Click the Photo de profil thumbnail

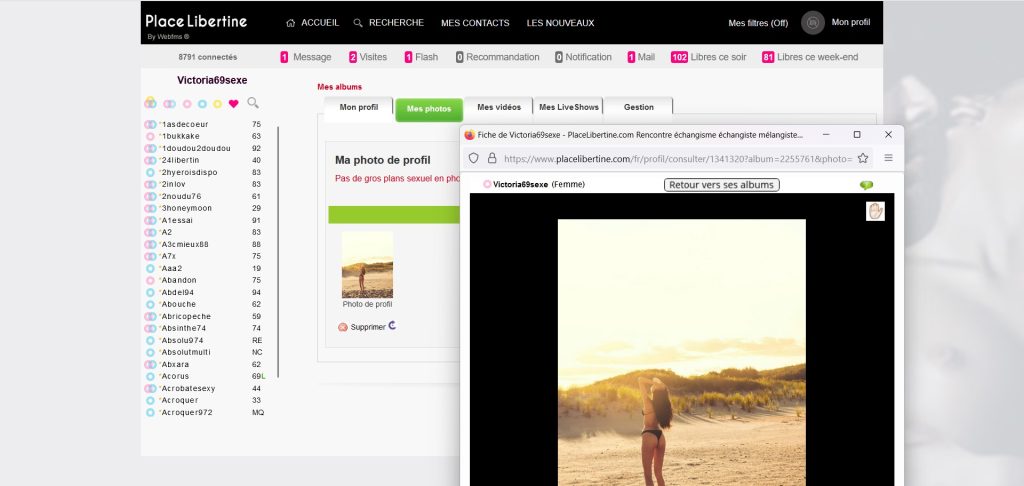367,265
